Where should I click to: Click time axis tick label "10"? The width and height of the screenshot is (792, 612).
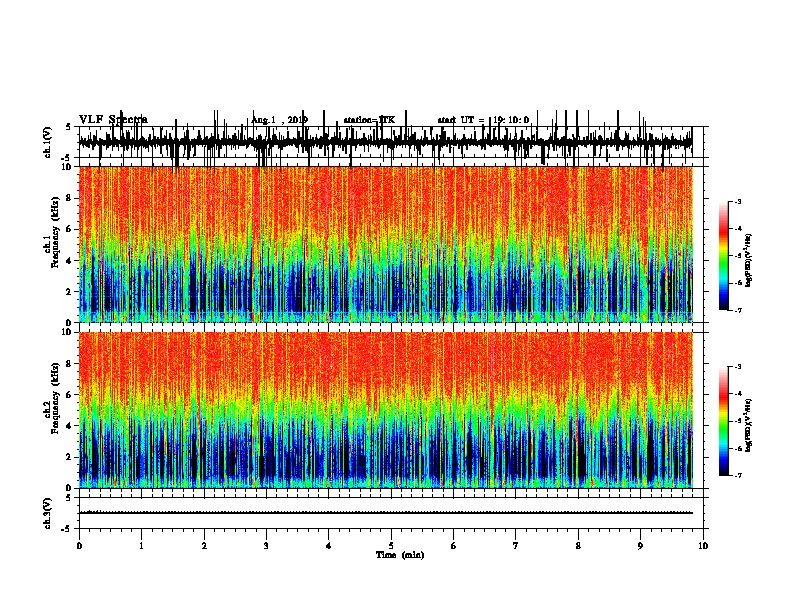(x=703, y=546)
